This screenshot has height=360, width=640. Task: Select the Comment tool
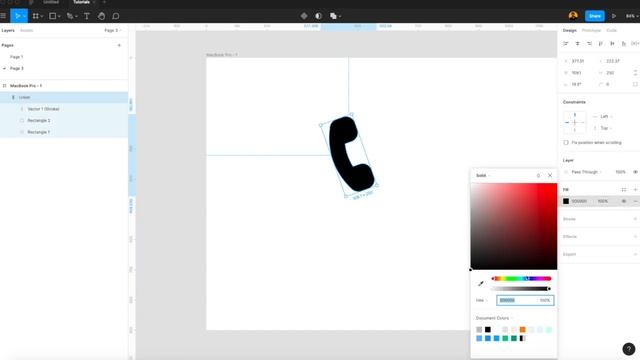pos(116,16)
